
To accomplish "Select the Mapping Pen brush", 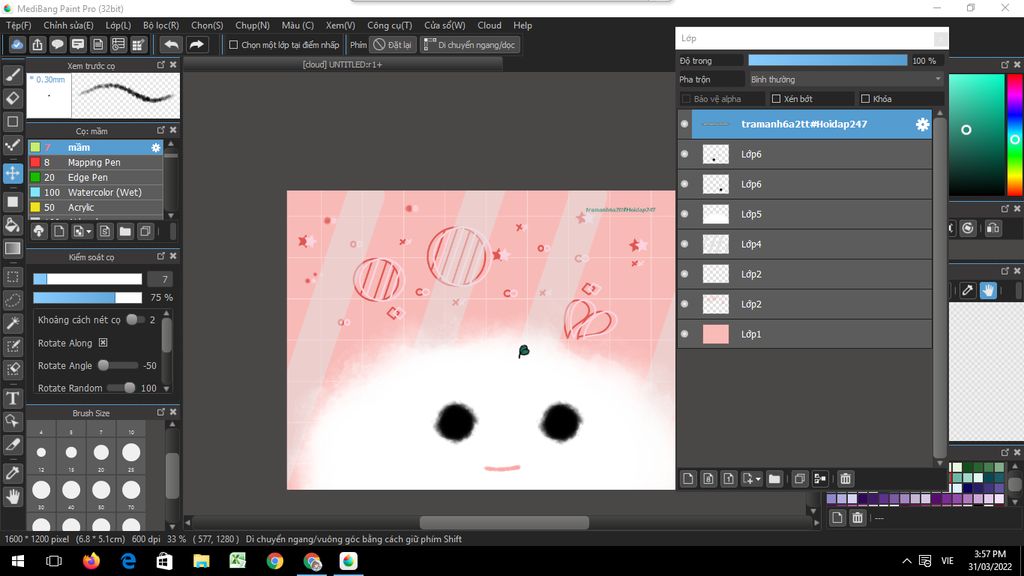I will (x=95, y=163).
